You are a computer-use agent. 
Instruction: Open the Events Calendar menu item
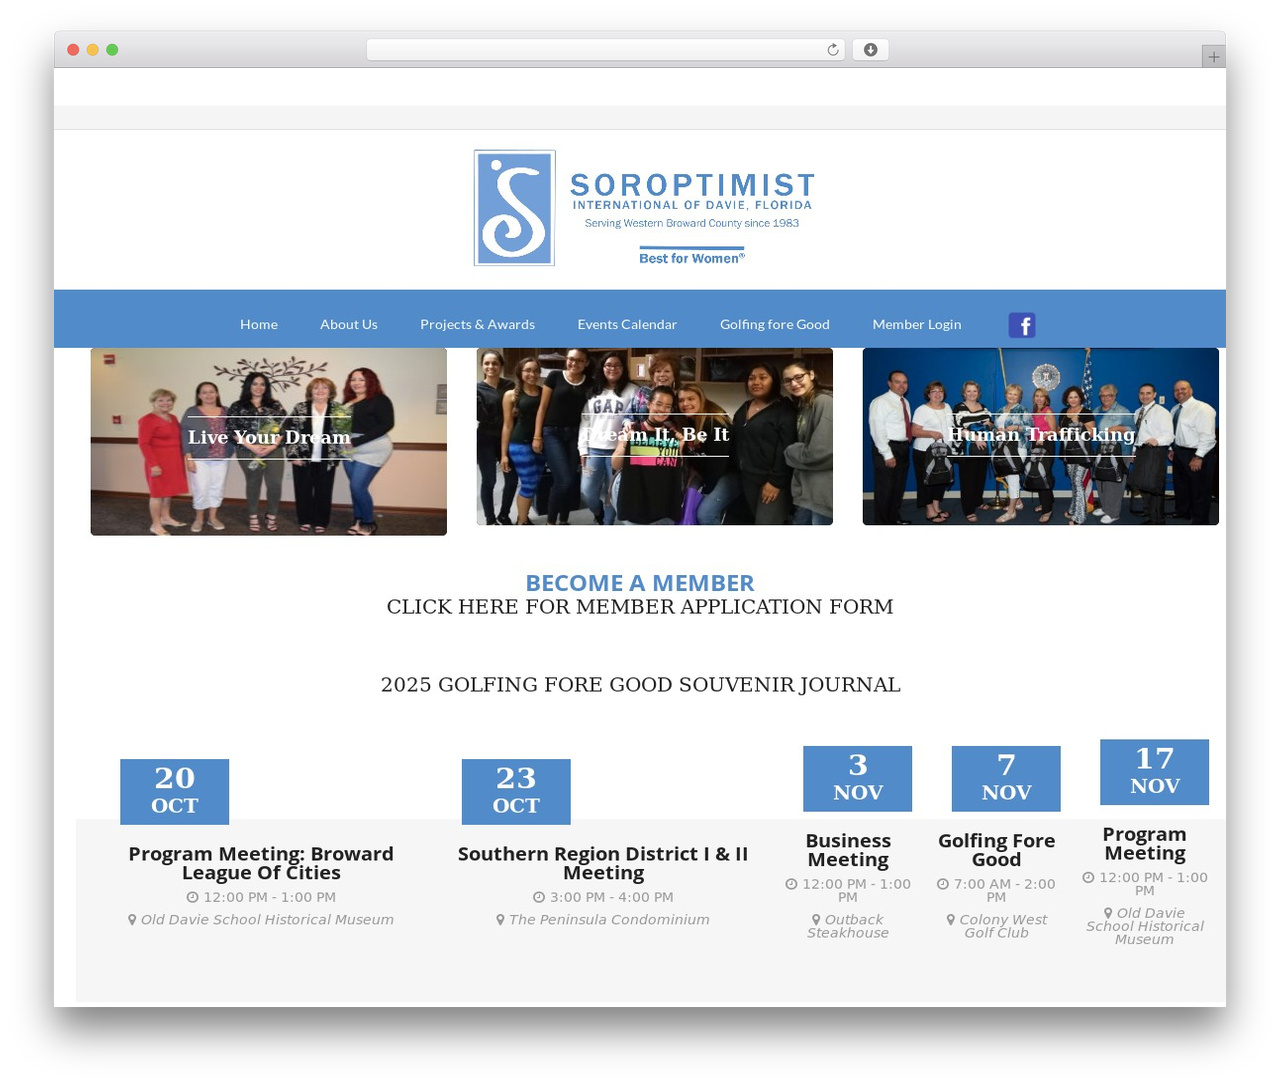coord(627,324)
